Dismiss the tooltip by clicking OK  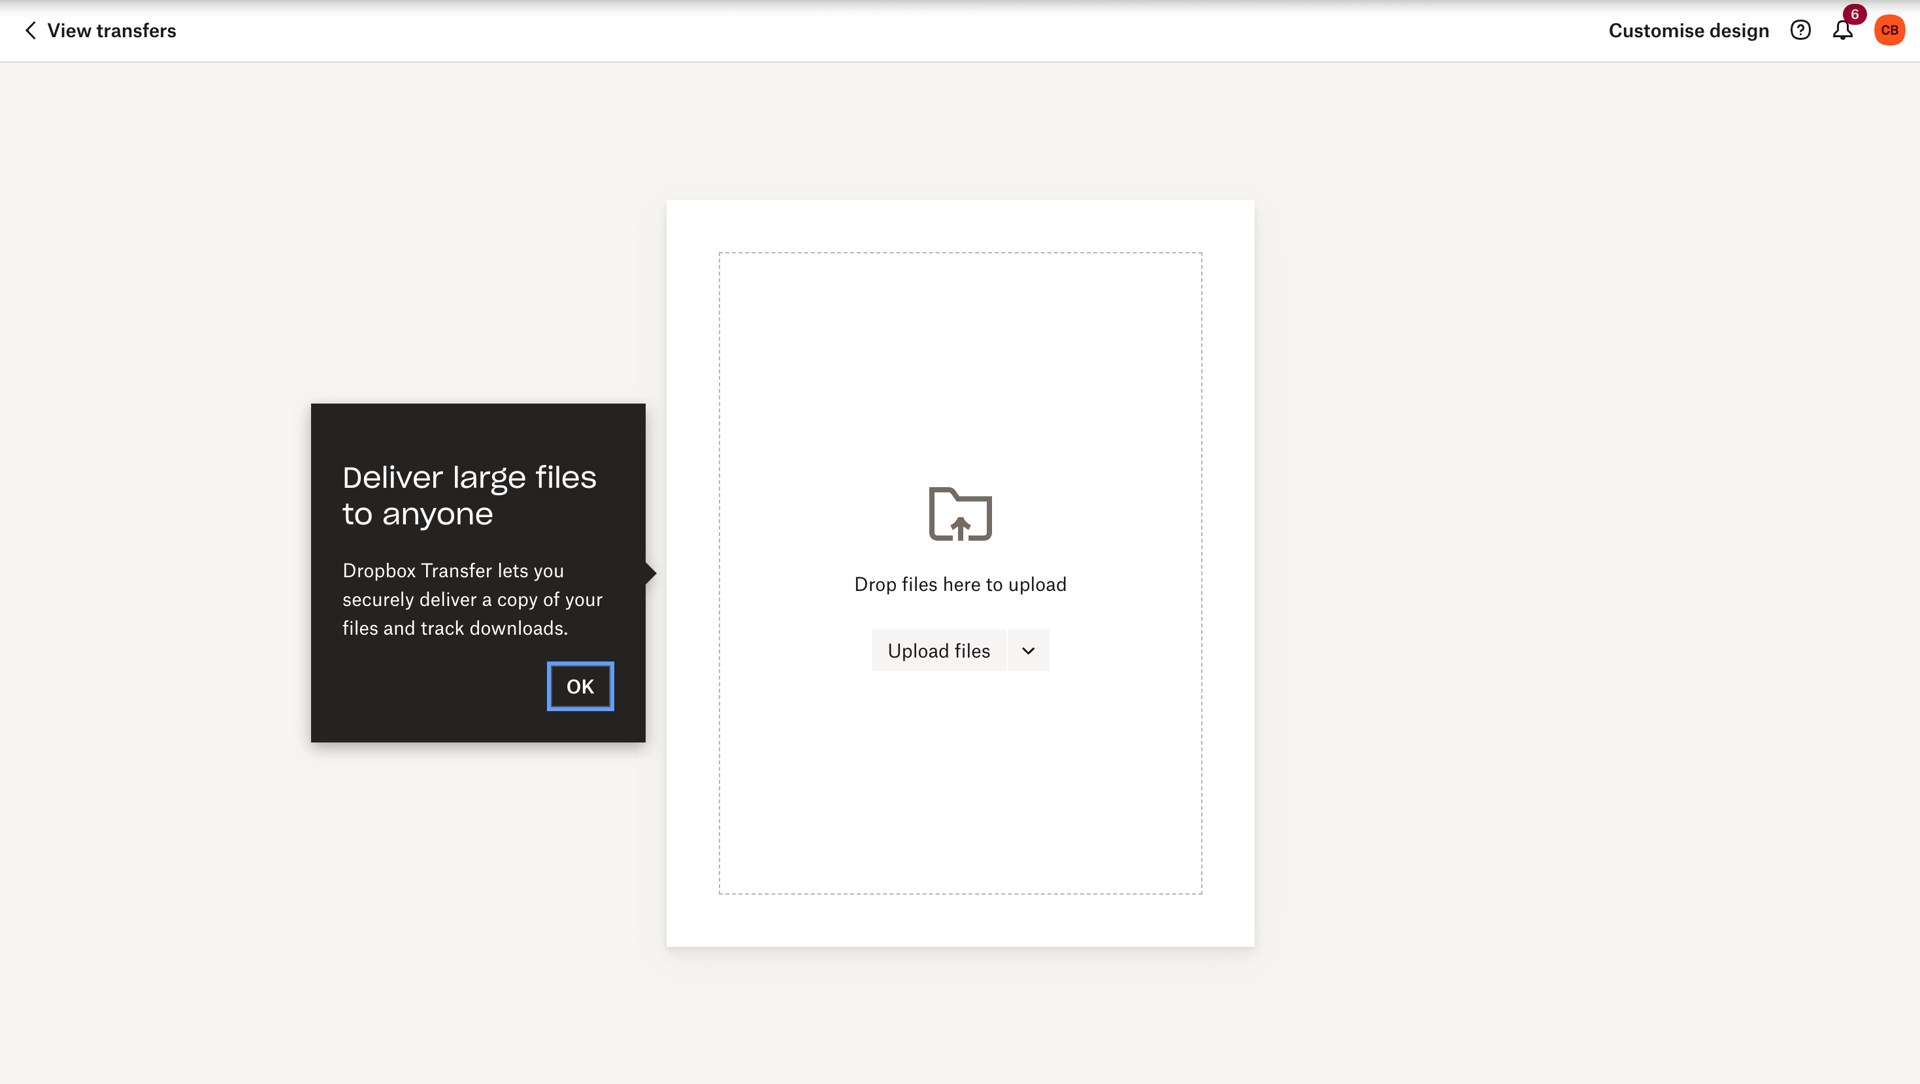[580, 686]
